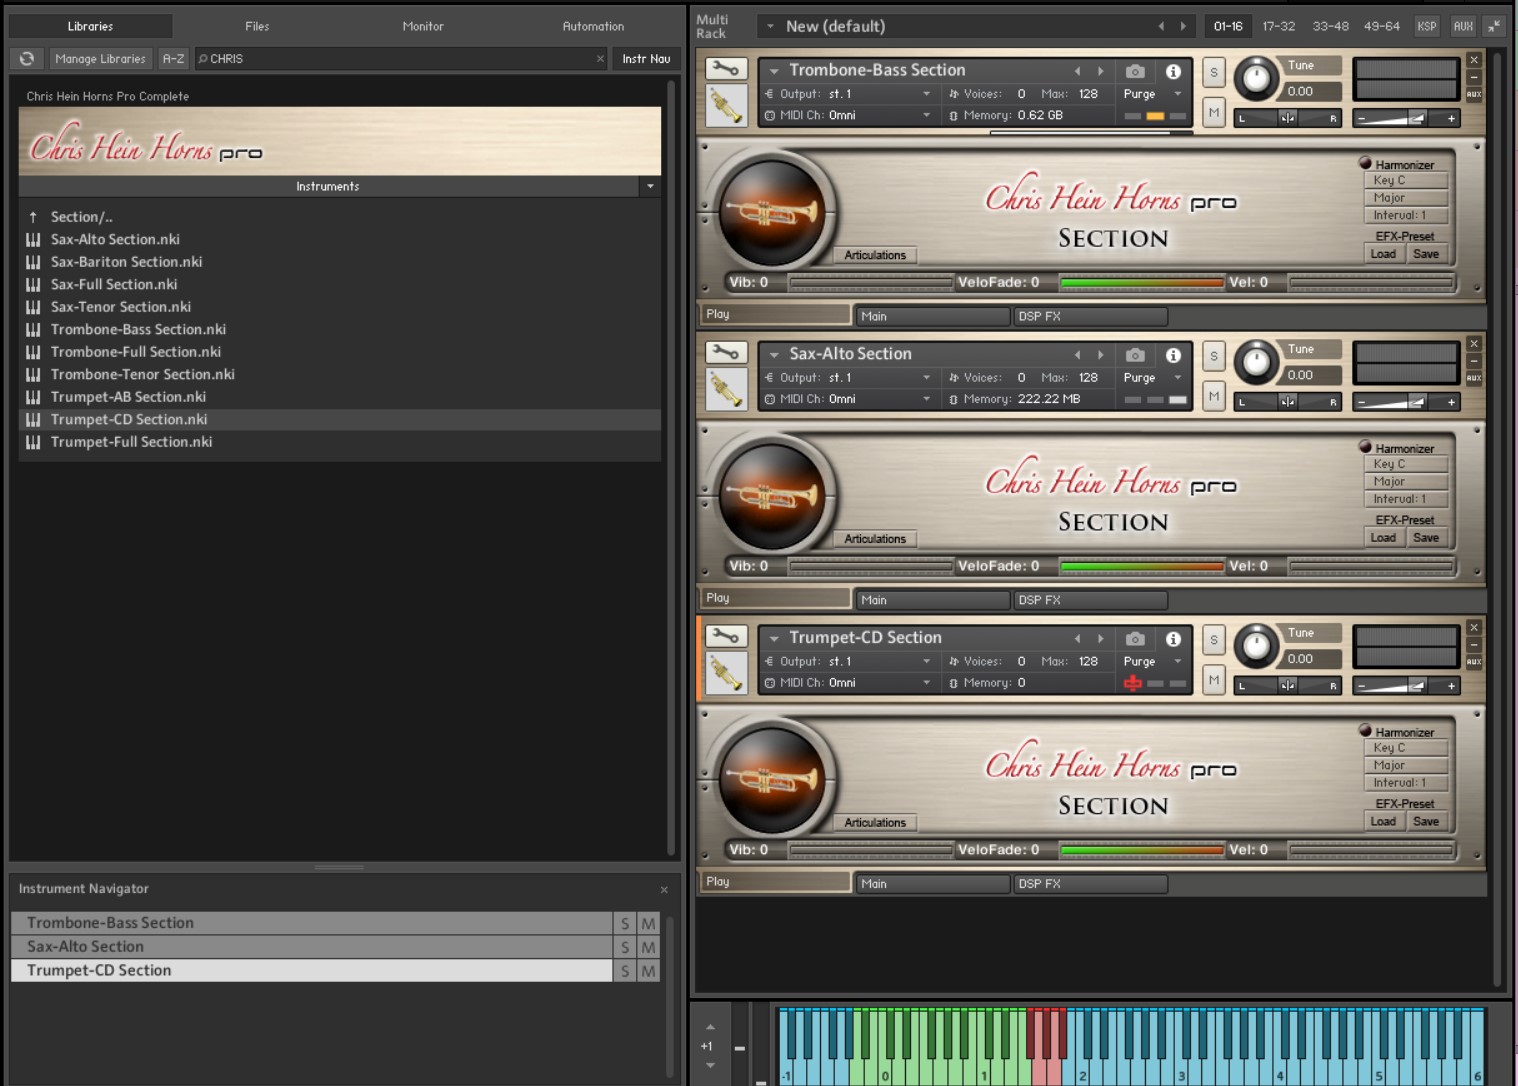Solo Trumpet-CD Section in Instrument Navigator

coord(625,971)
